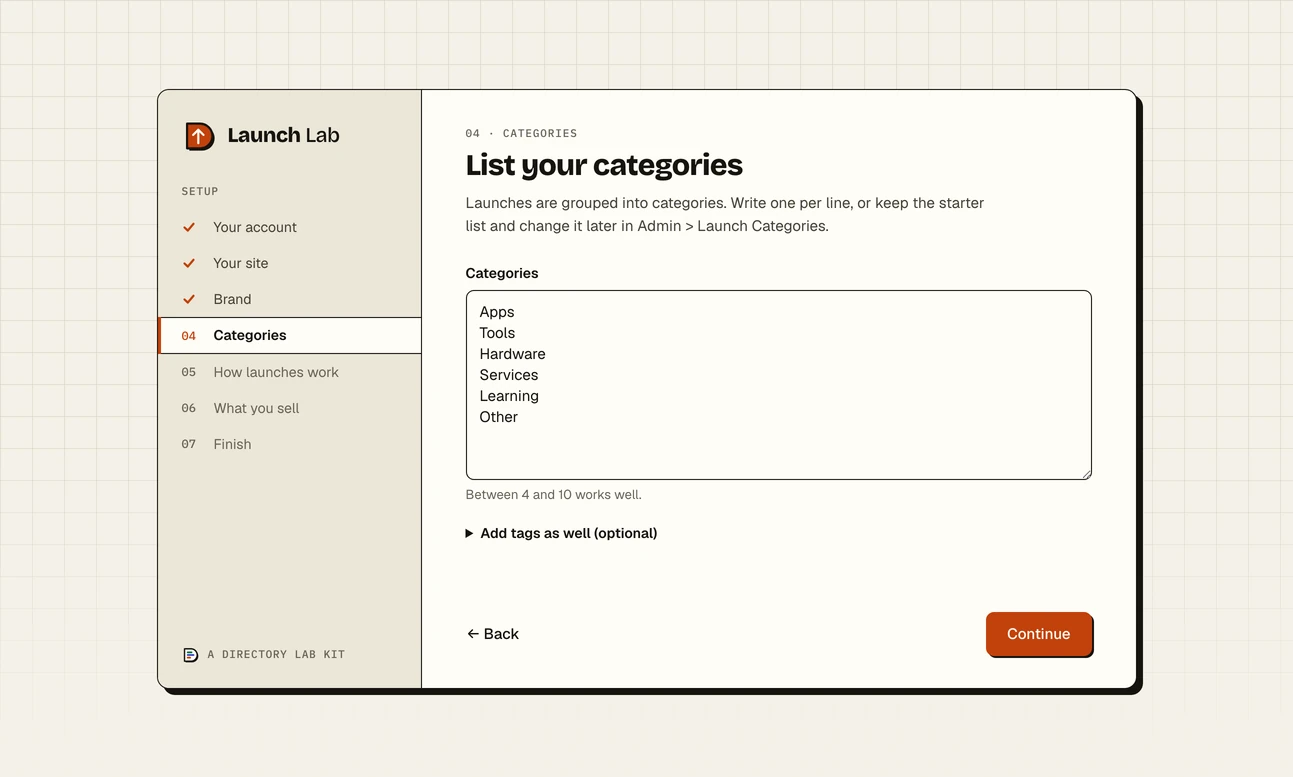Click the Between 4 and 10 hint text

click(x=554, y=495)
